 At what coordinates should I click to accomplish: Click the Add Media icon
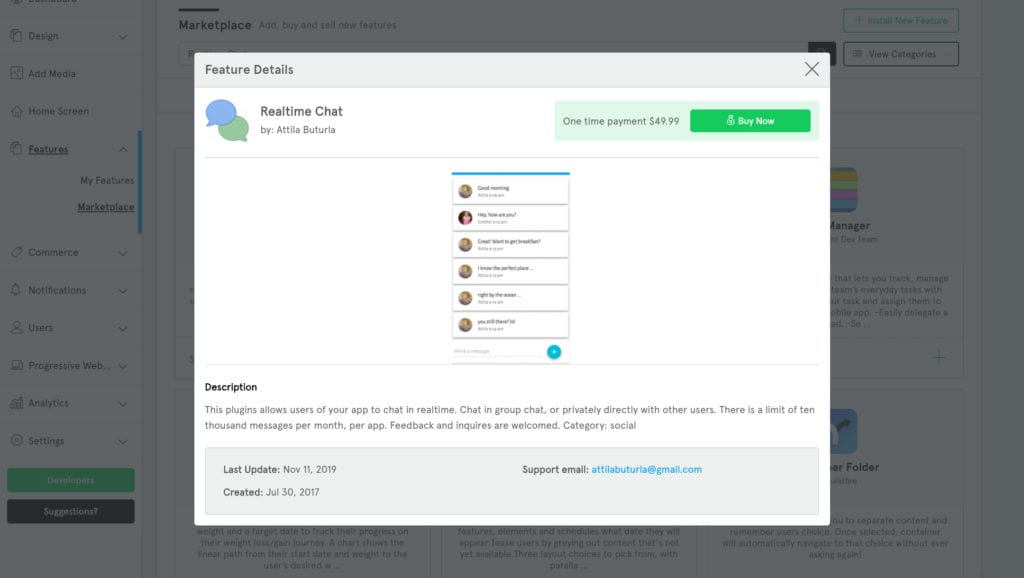coord(16,74)
